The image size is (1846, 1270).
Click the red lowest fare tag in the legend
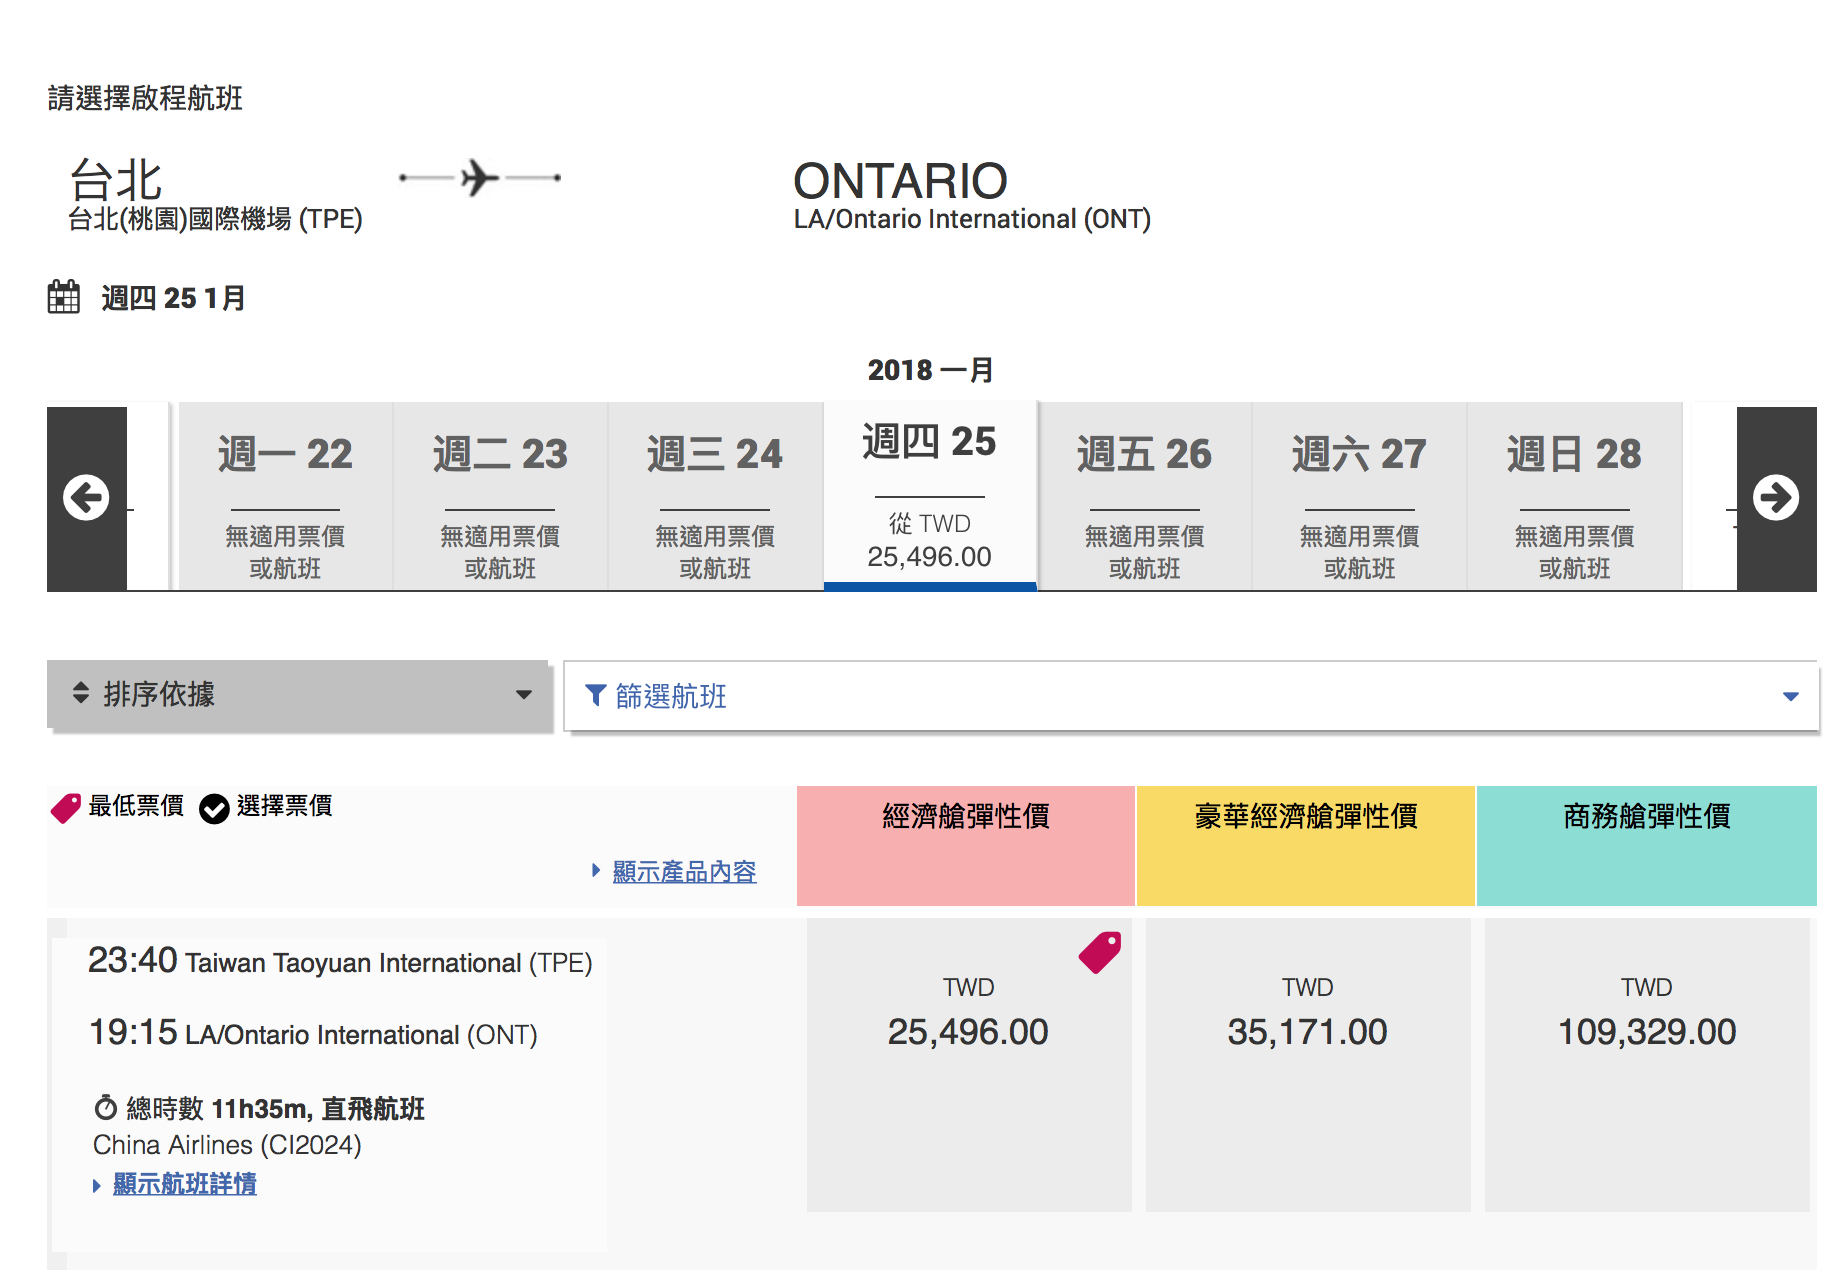66,807
